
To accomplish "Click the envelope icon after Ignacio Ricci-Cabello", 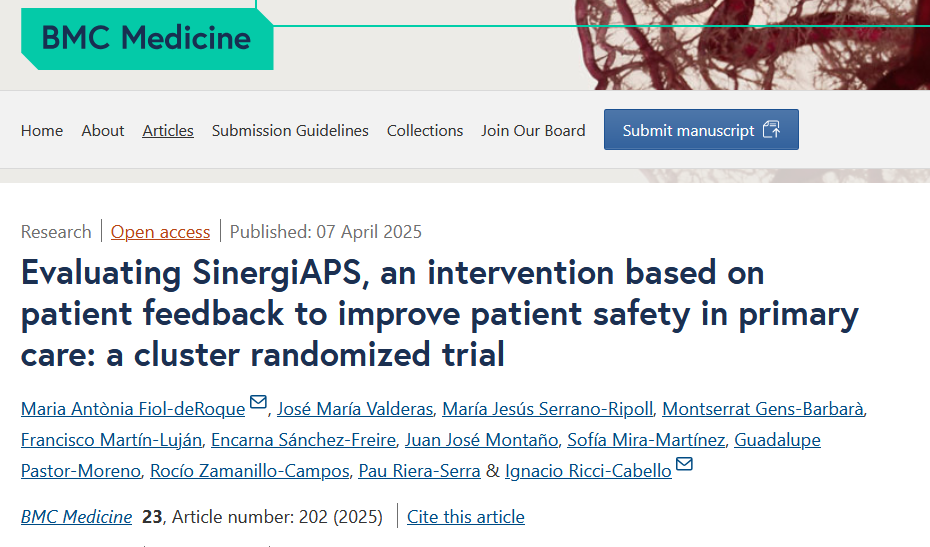I will point(684,465).
